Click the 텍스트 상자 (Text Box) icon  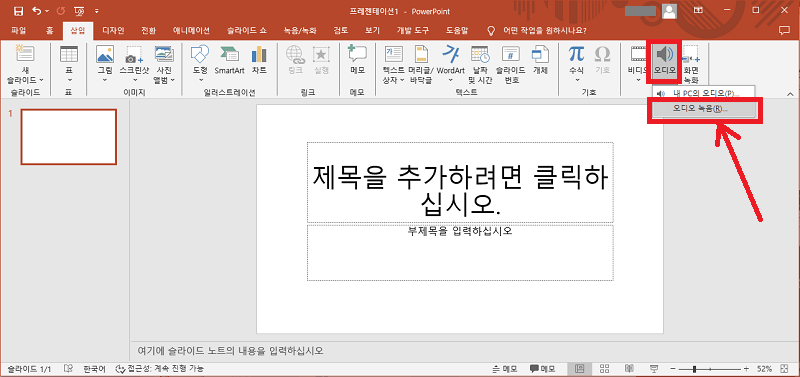[393, 54]
